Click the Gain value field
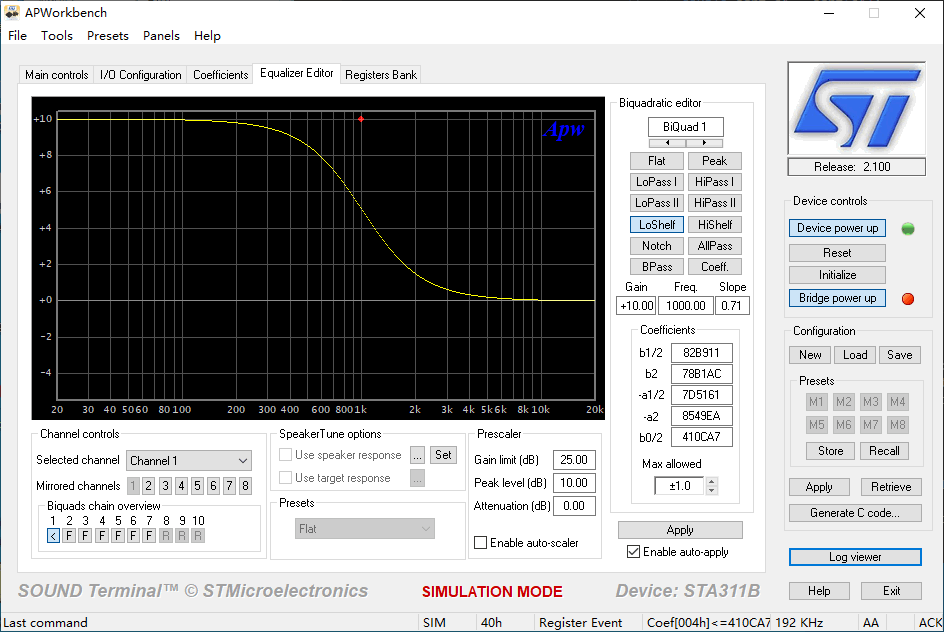Screen dimensions: 944x632 pyautogui.click(x=636, y=306)
